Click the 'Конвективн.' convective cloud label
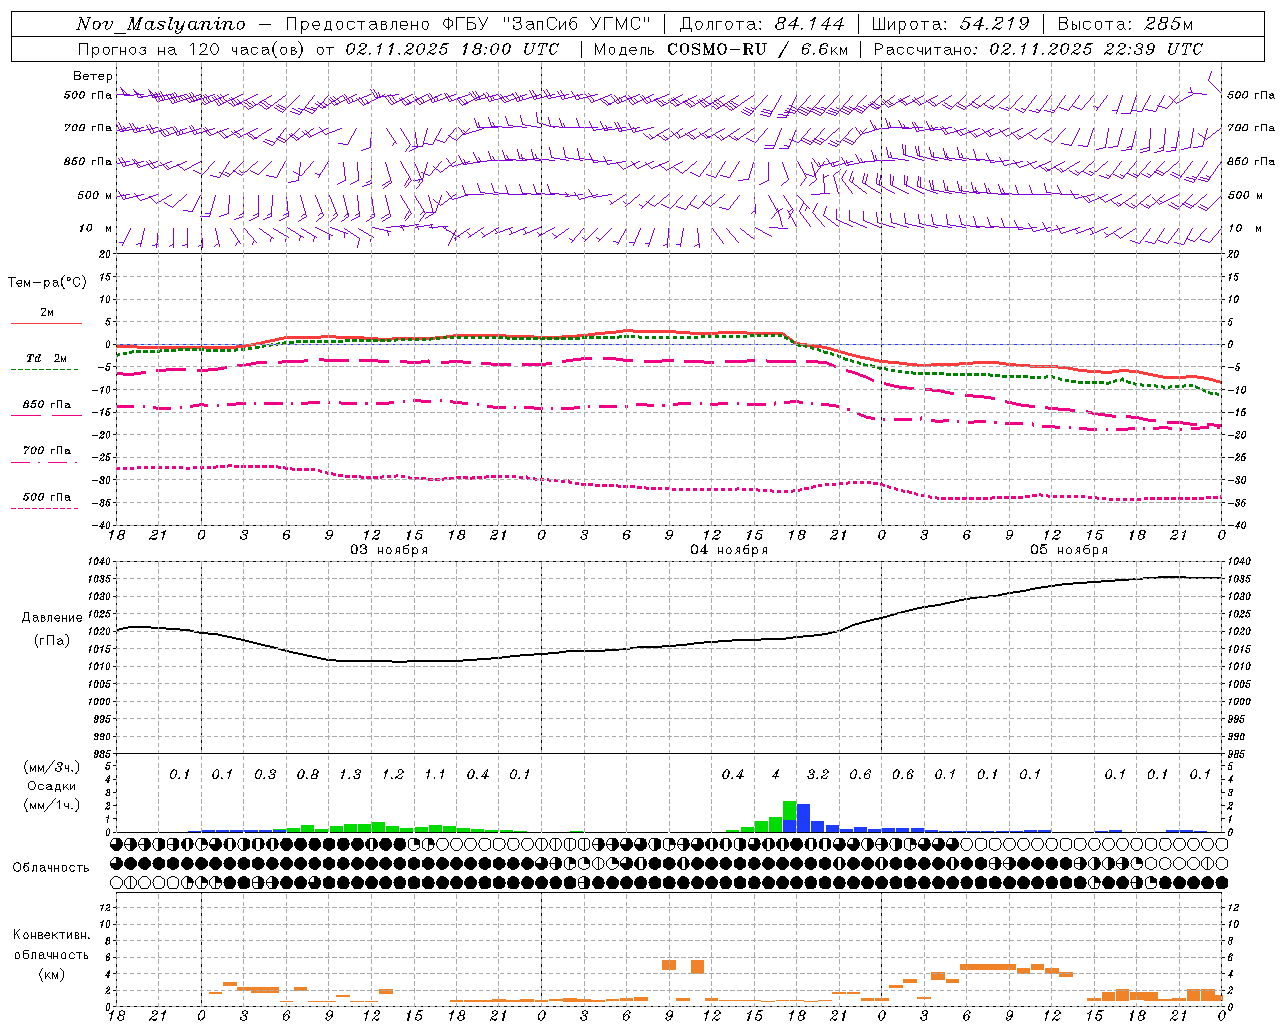 point(51,935)
